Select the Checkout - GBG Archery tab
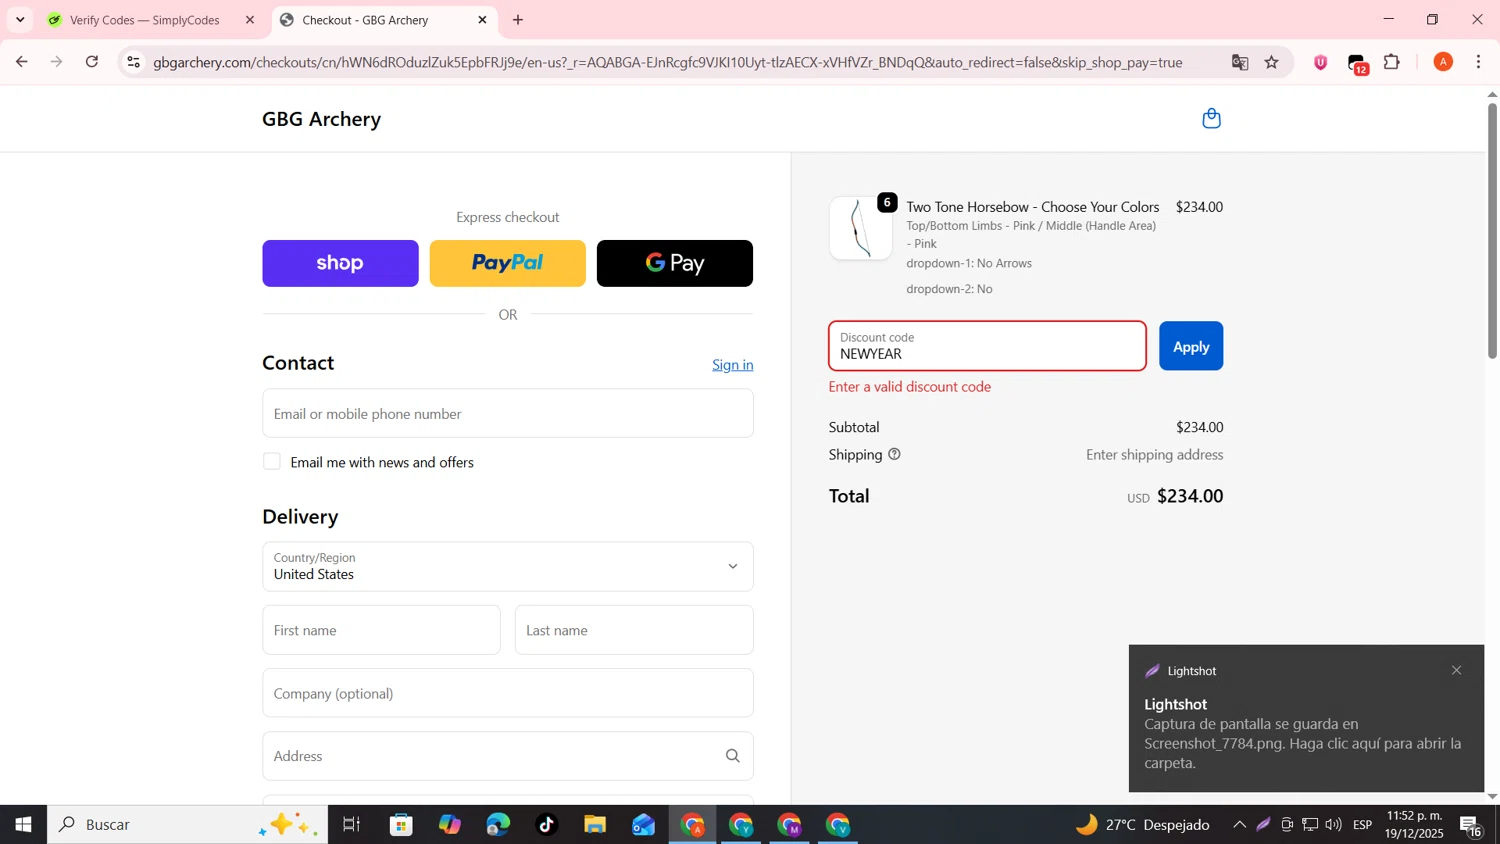The image size is (1500, 844). click(x=365, y=20)
